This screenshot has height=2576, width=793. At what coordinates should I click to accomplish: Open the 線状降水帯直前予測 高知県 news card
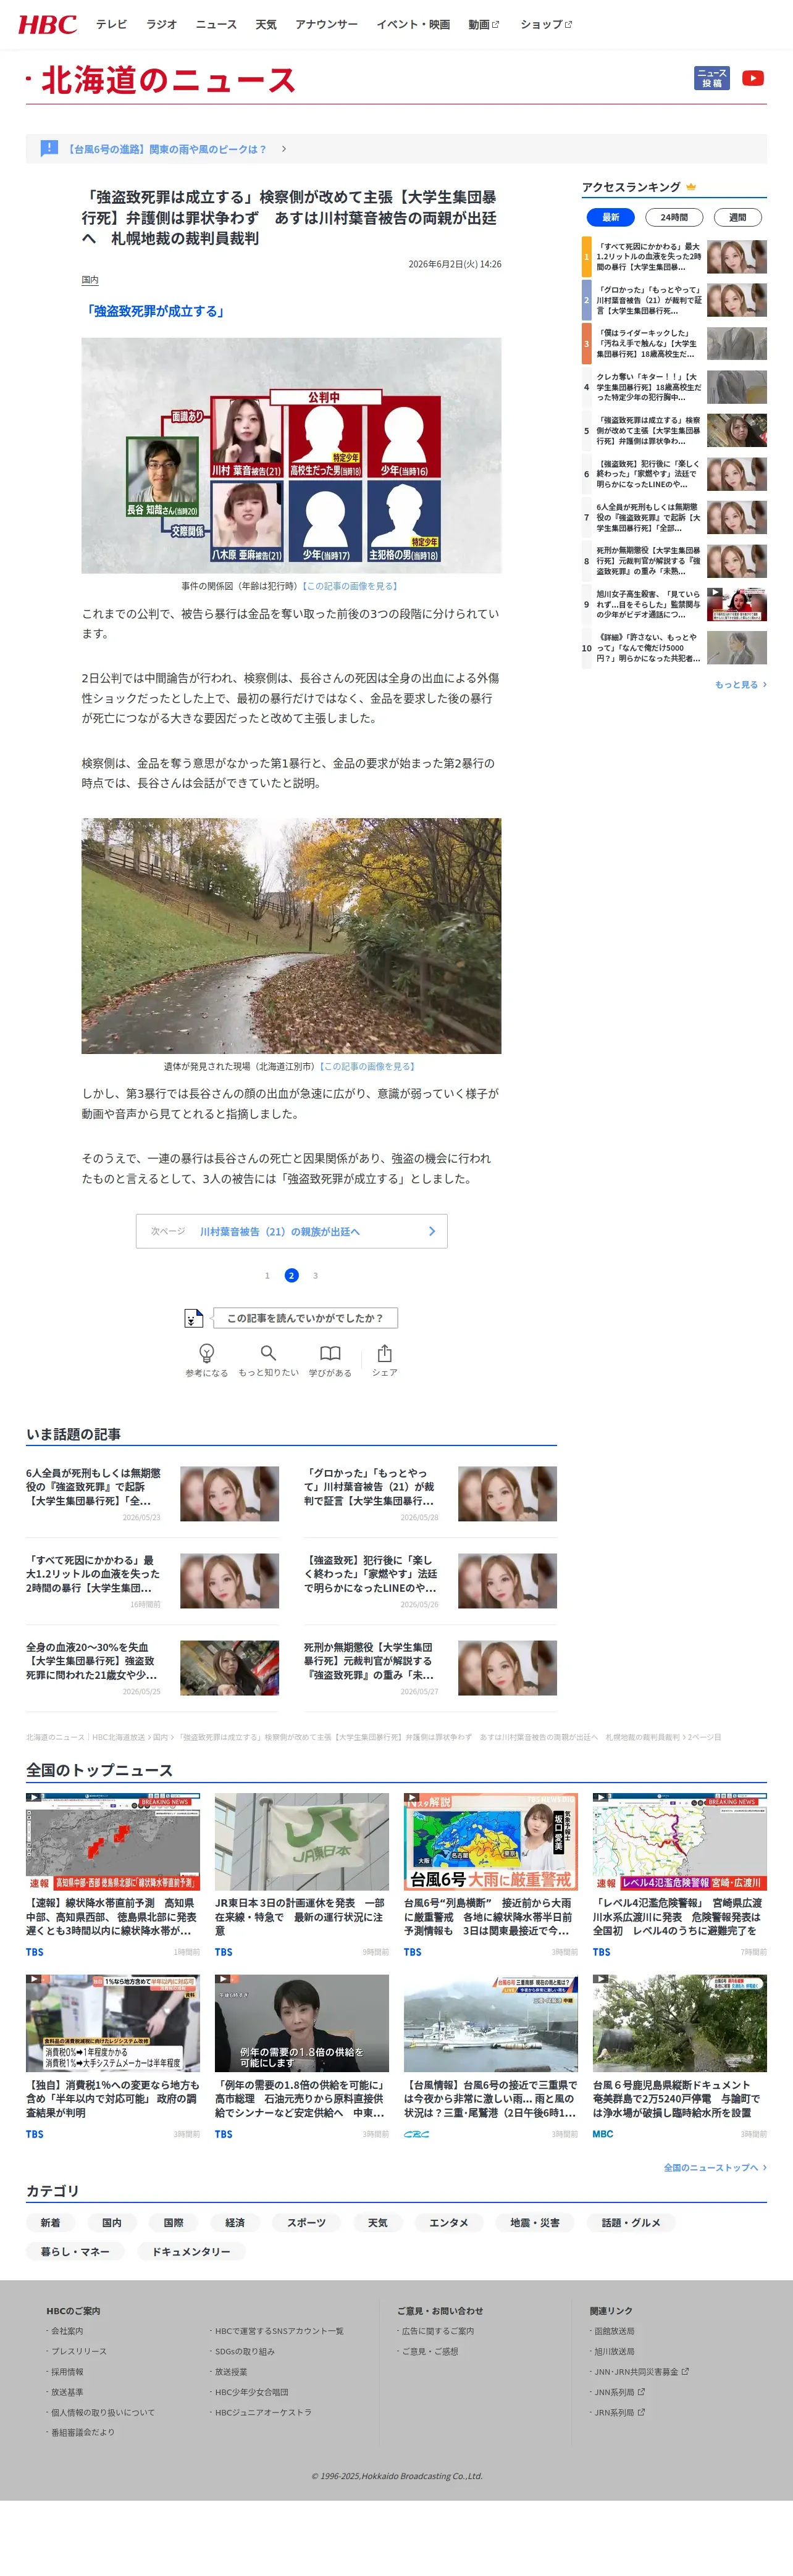pyautogui.click(x=113, y=1875)
